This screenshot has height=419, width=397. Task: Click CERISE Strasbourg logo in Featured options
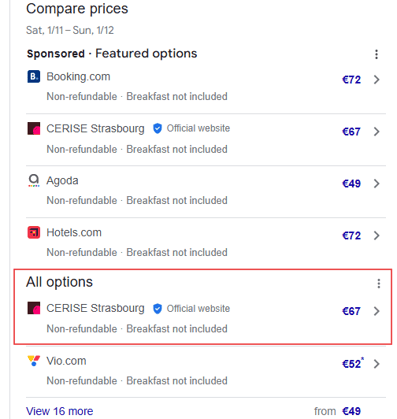[x=34, y=128]
